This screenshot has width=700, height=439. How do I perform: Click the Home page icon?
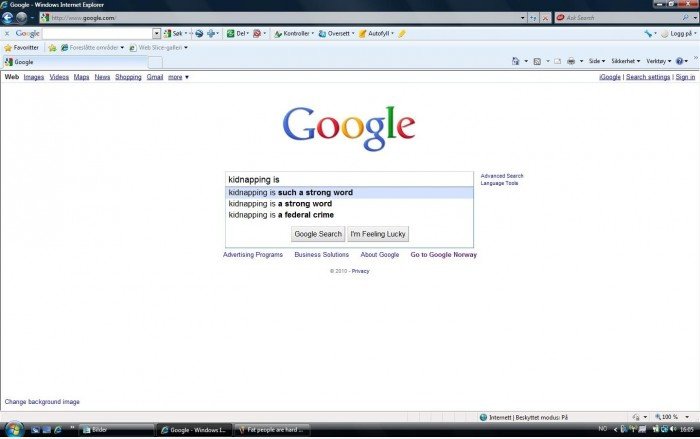pos(516,61)
